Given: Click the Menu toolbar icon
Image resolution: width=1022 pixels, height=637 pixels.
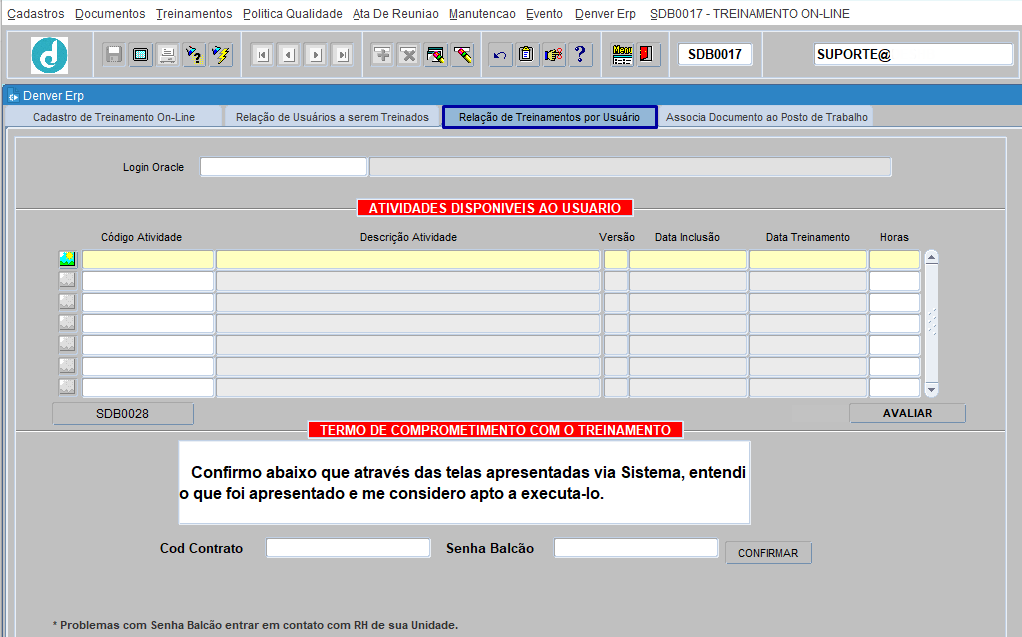Looking at the screenshot, I should click(x=622, y=55).
